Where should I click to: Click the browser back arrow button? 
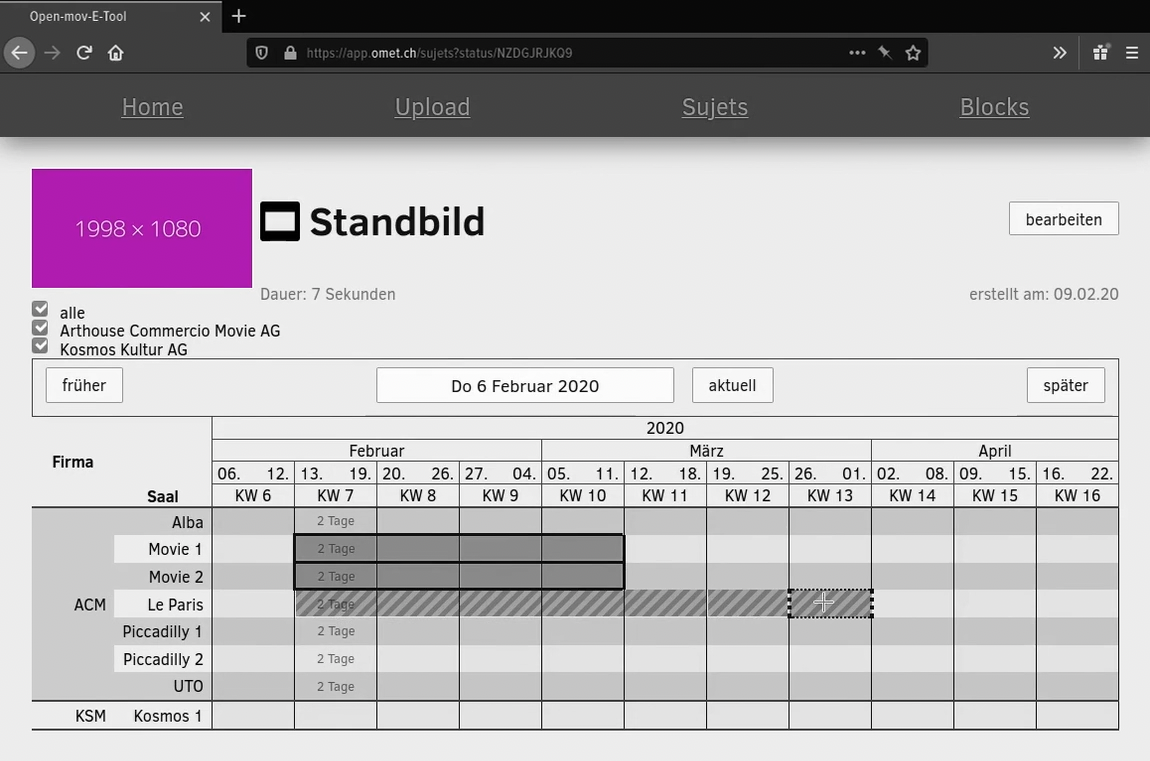click(19, 53)
